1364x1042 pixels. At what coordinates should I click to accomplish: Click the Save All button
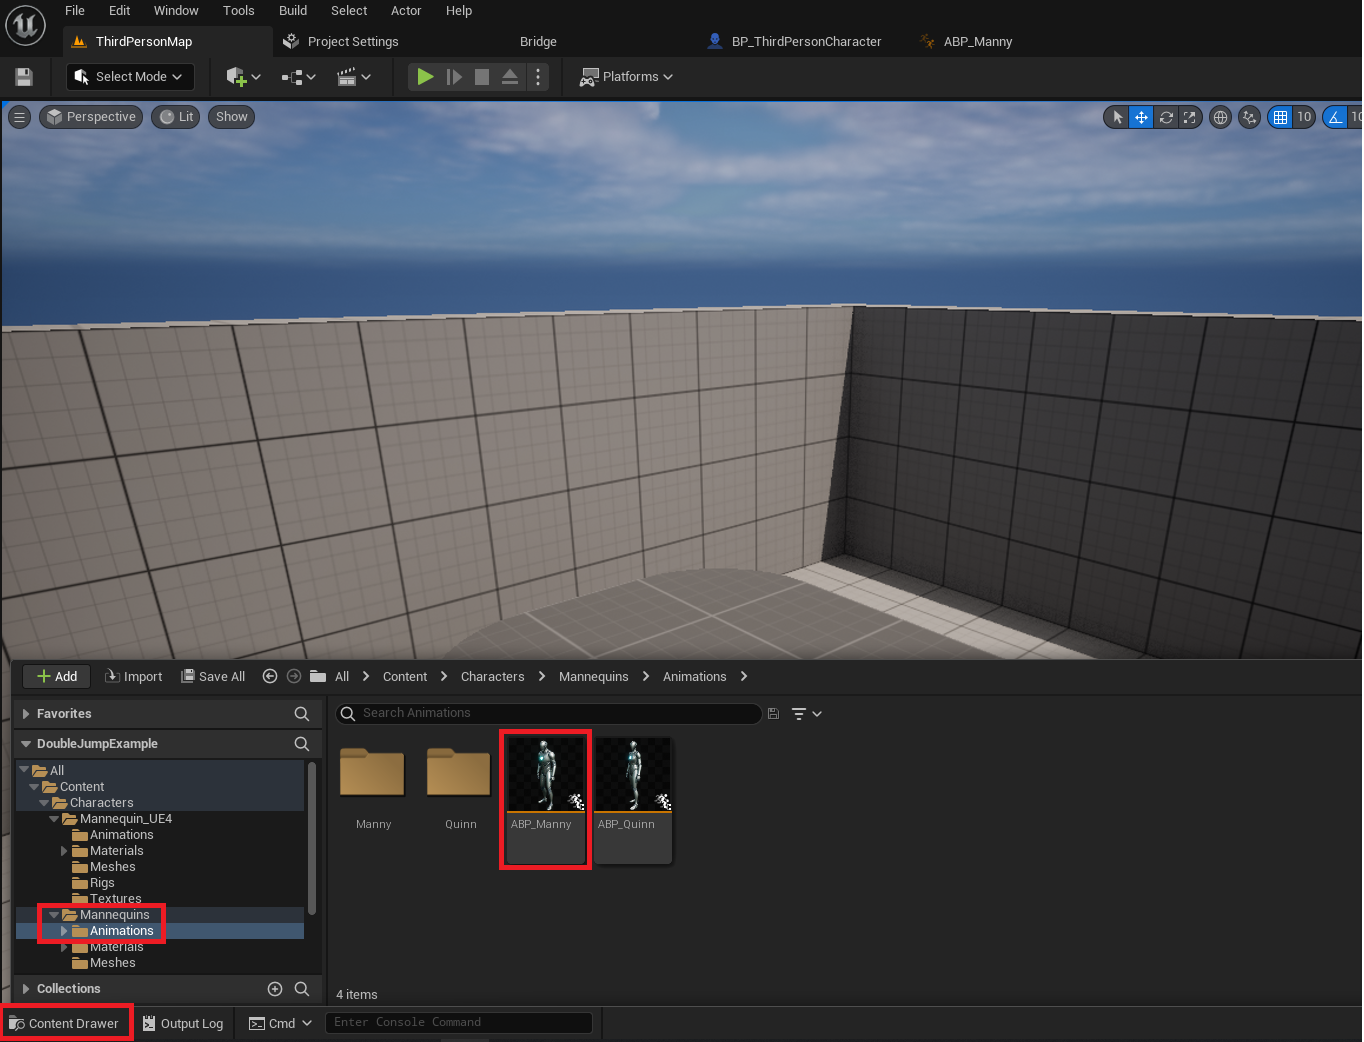pos(212,676)
